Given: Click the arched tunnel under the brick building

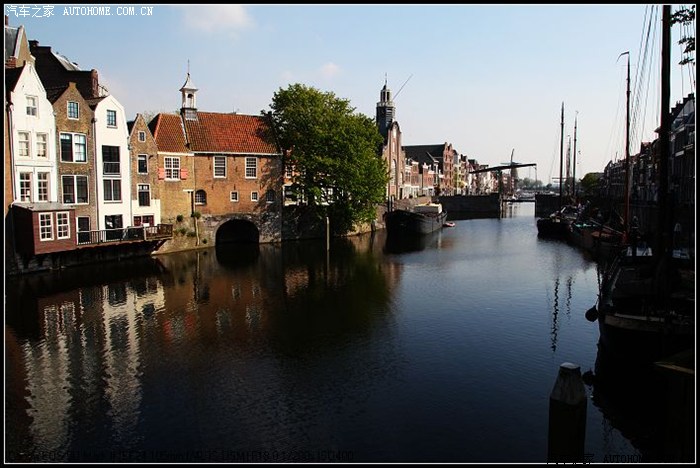Looking at the screenshot, I should coord(237,232).
